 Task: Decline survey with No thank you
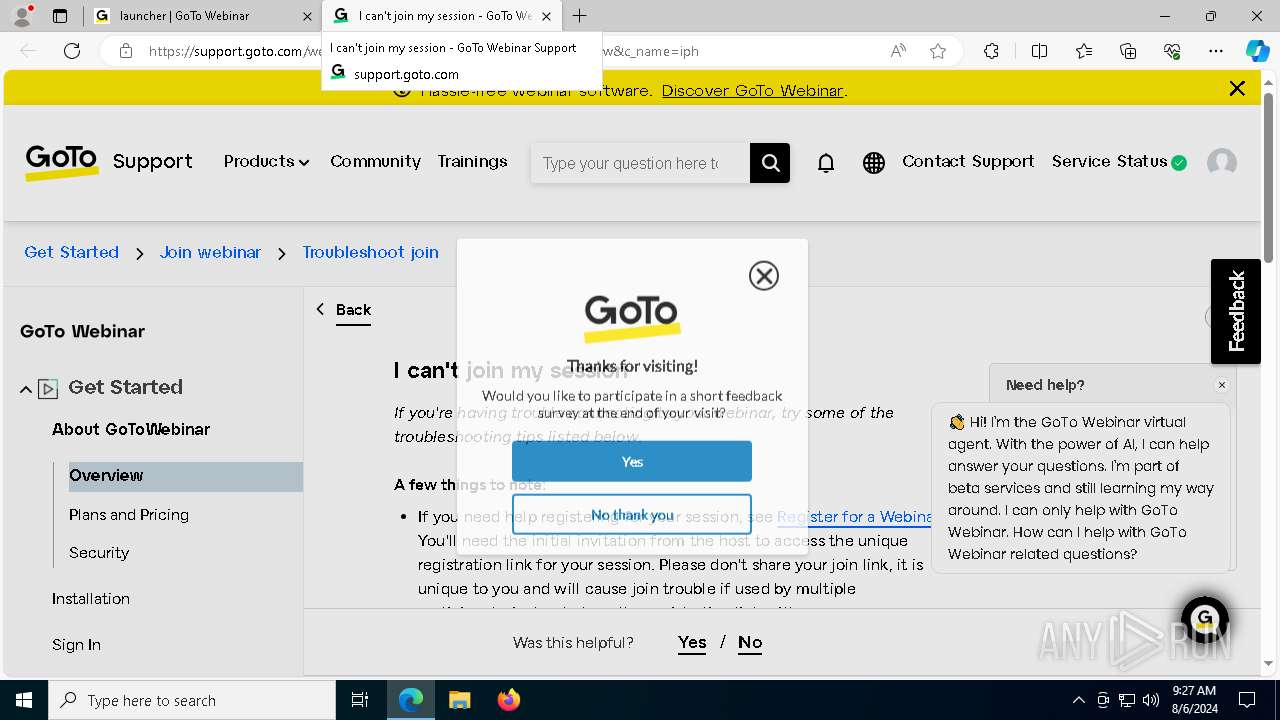click(632, 514)
